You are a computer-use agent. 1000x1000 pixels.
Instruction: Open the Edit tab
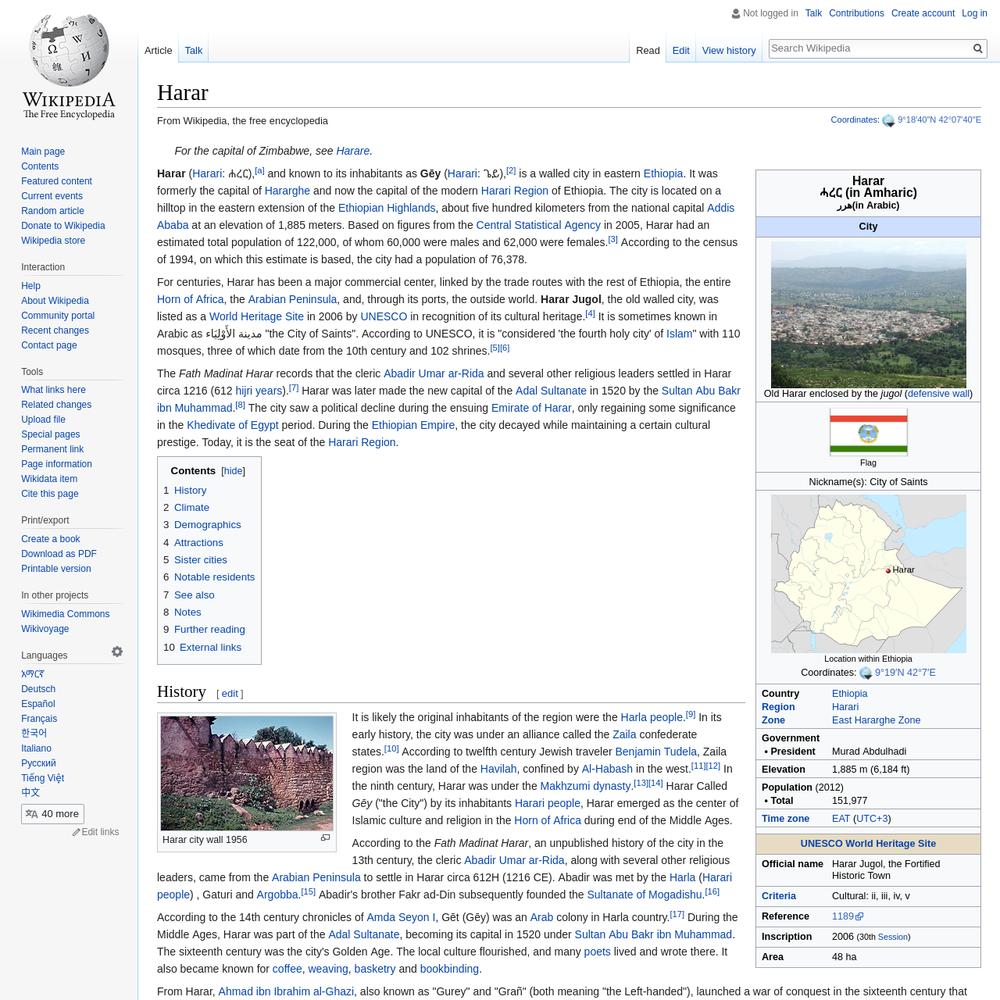[680, 50]
